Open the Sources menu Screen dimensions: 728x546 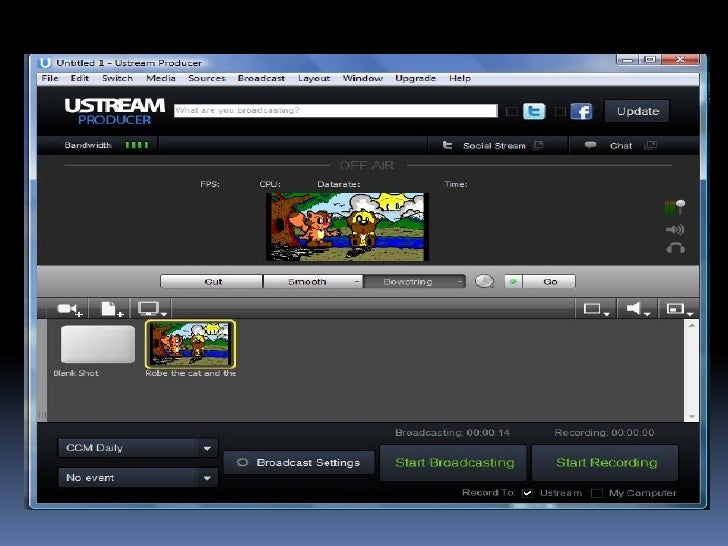coord(207,78)
